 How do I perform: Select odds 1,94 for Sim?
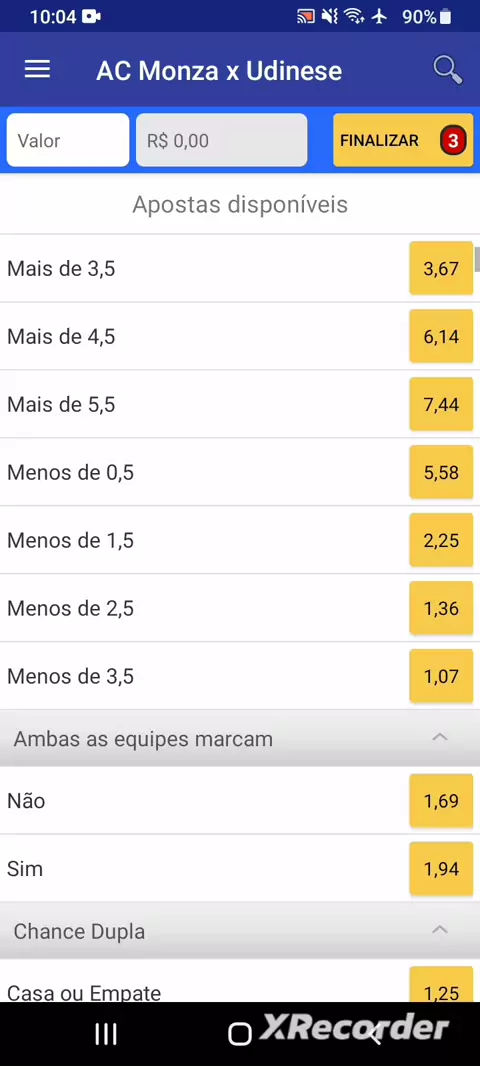(x=441, y=869)
